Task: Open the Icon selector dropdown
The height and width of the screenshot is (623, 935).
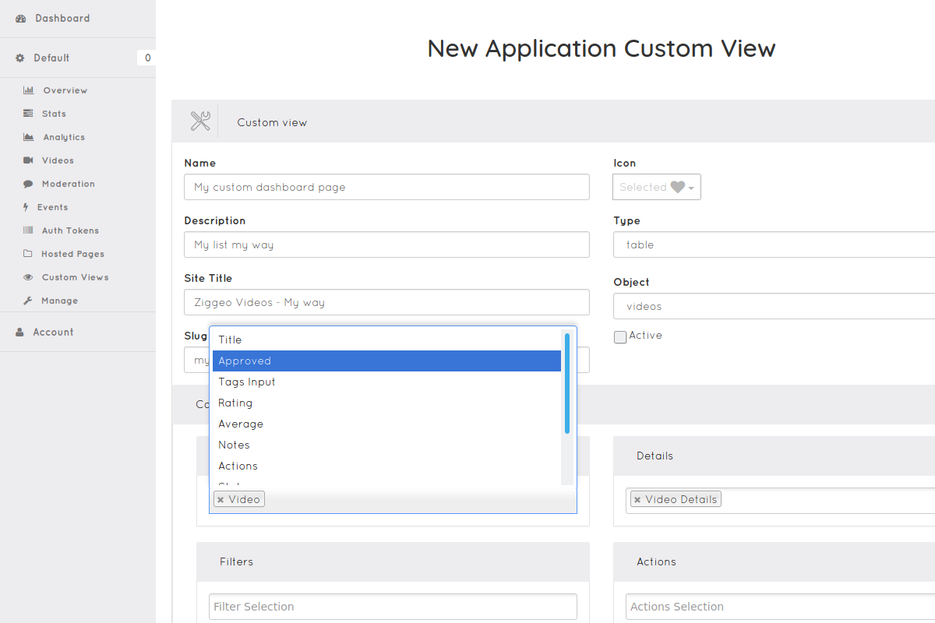Action: (656, 187)
